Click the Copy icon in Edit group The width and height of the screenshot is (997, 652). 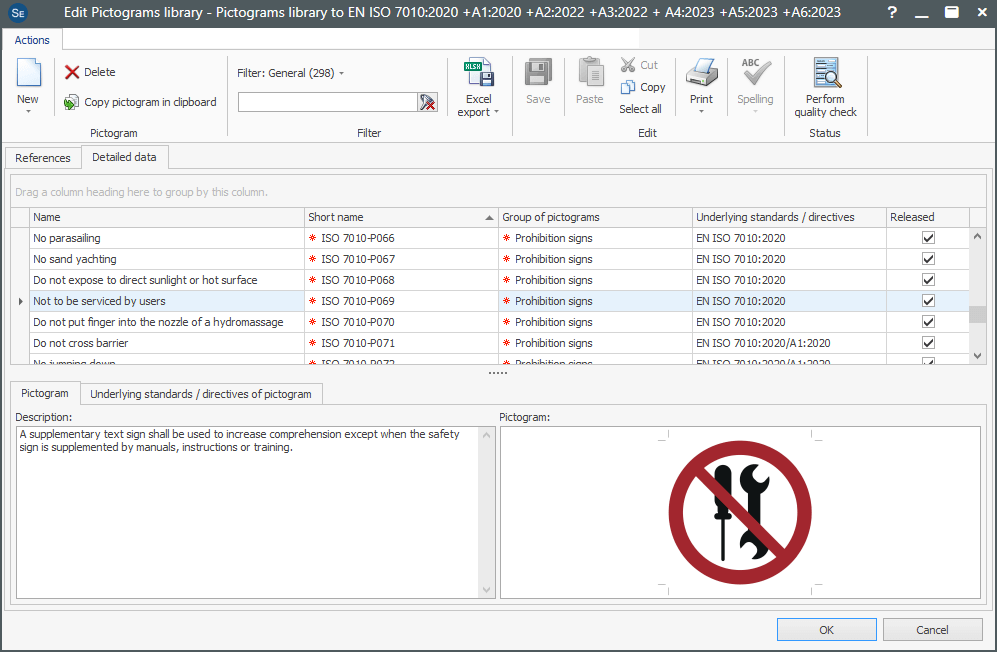[x=629, y=87]
